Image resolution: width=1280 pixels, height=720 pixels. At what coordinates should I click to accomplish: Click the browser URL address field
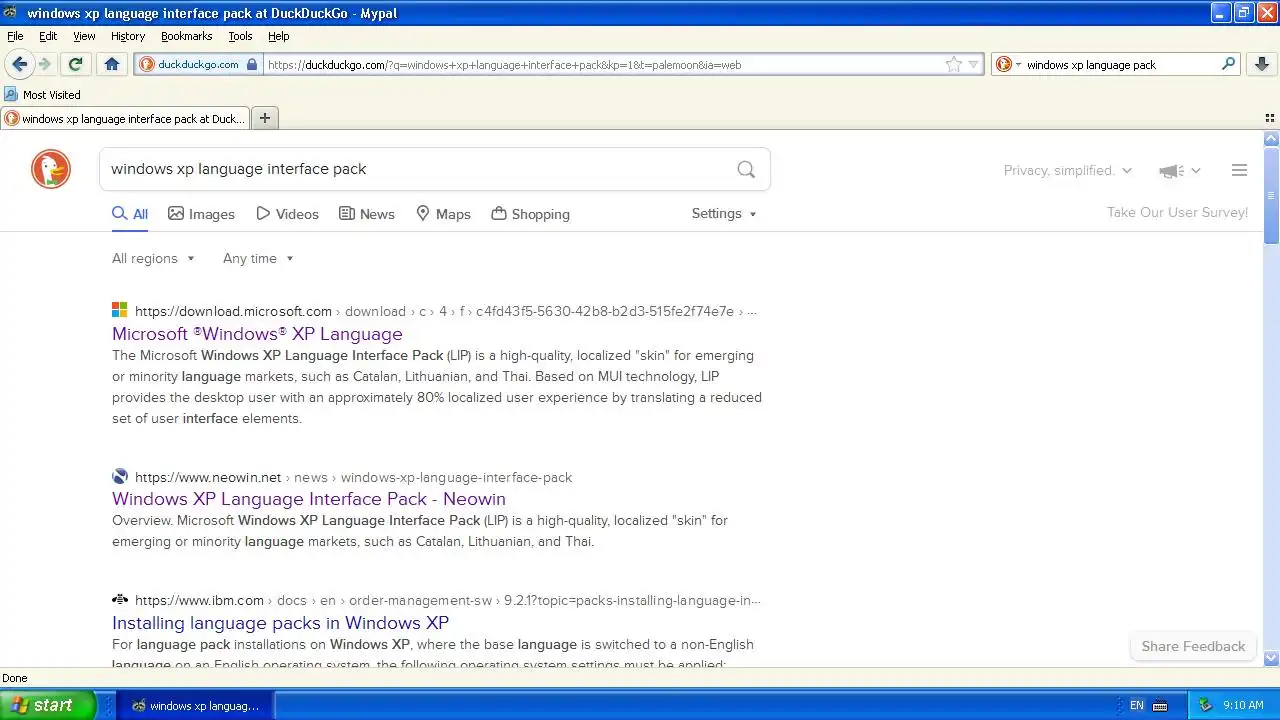coord(603,65)
